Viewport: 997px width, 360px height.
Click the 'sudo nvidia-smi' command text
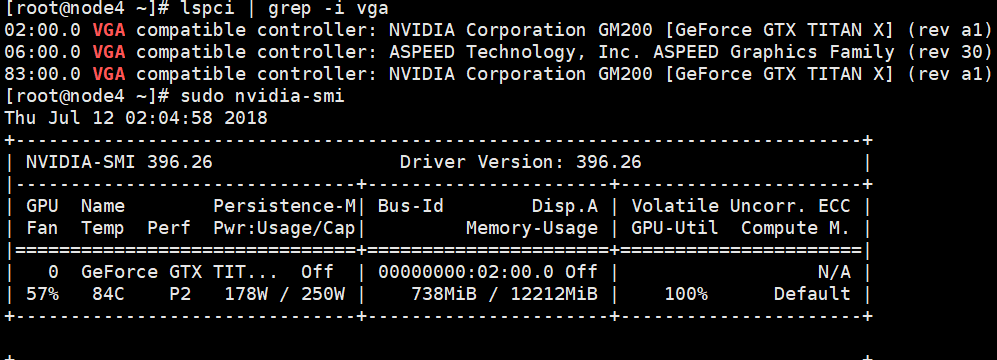(x=262, y=97)
